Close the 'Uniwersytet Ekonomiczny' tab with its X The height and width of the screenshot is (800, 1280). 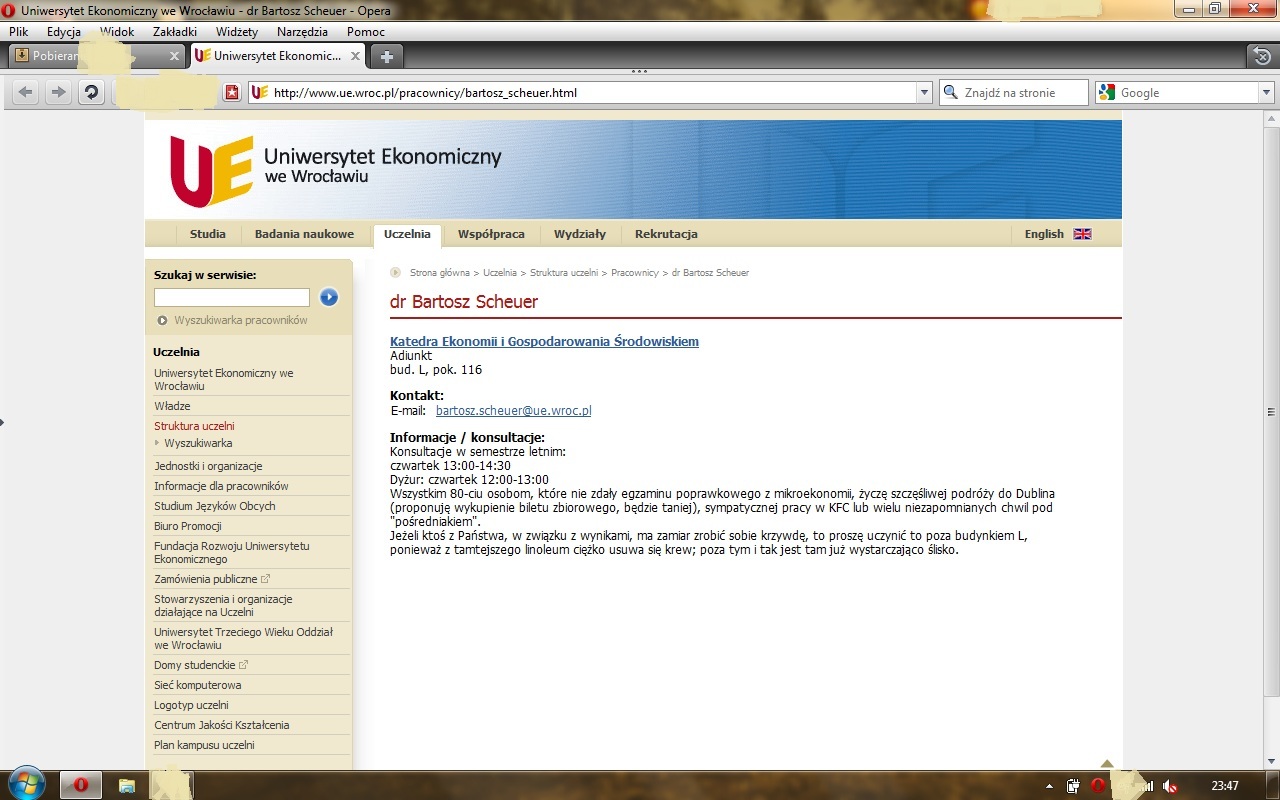click(355, 56)
